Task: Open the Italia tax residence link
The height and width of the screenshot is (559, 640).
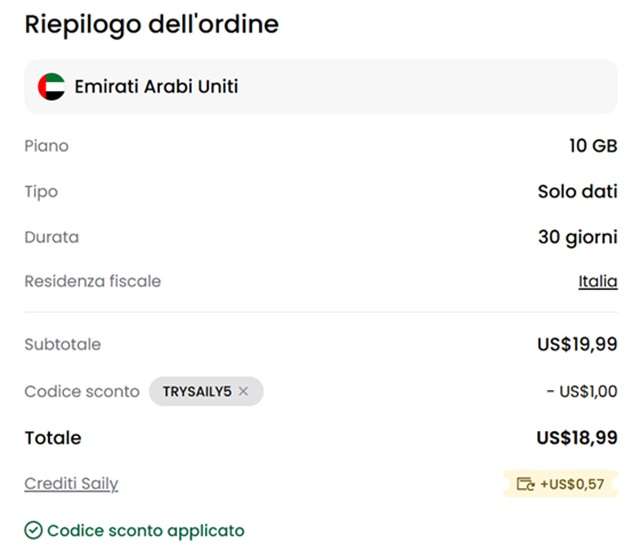Action: click(597, 282)
